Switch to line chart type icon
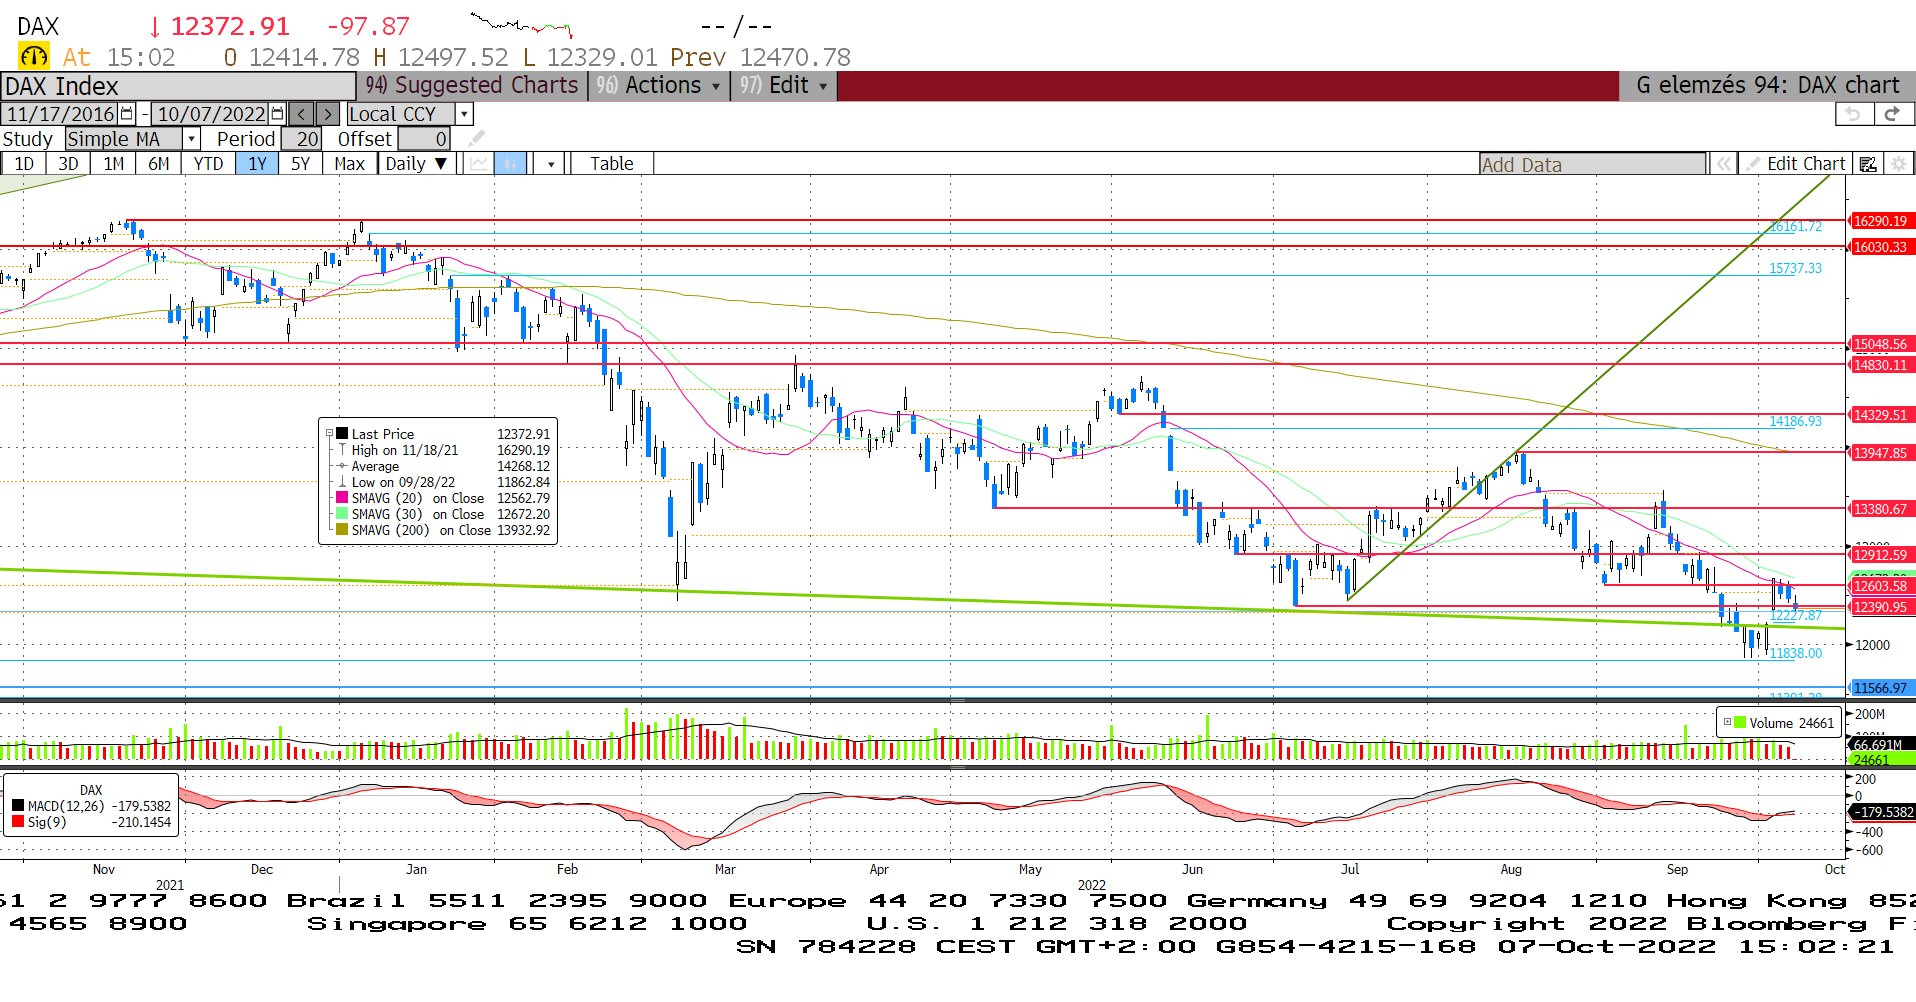Screen dimensions: 1916x1002 tap(480, 164)
